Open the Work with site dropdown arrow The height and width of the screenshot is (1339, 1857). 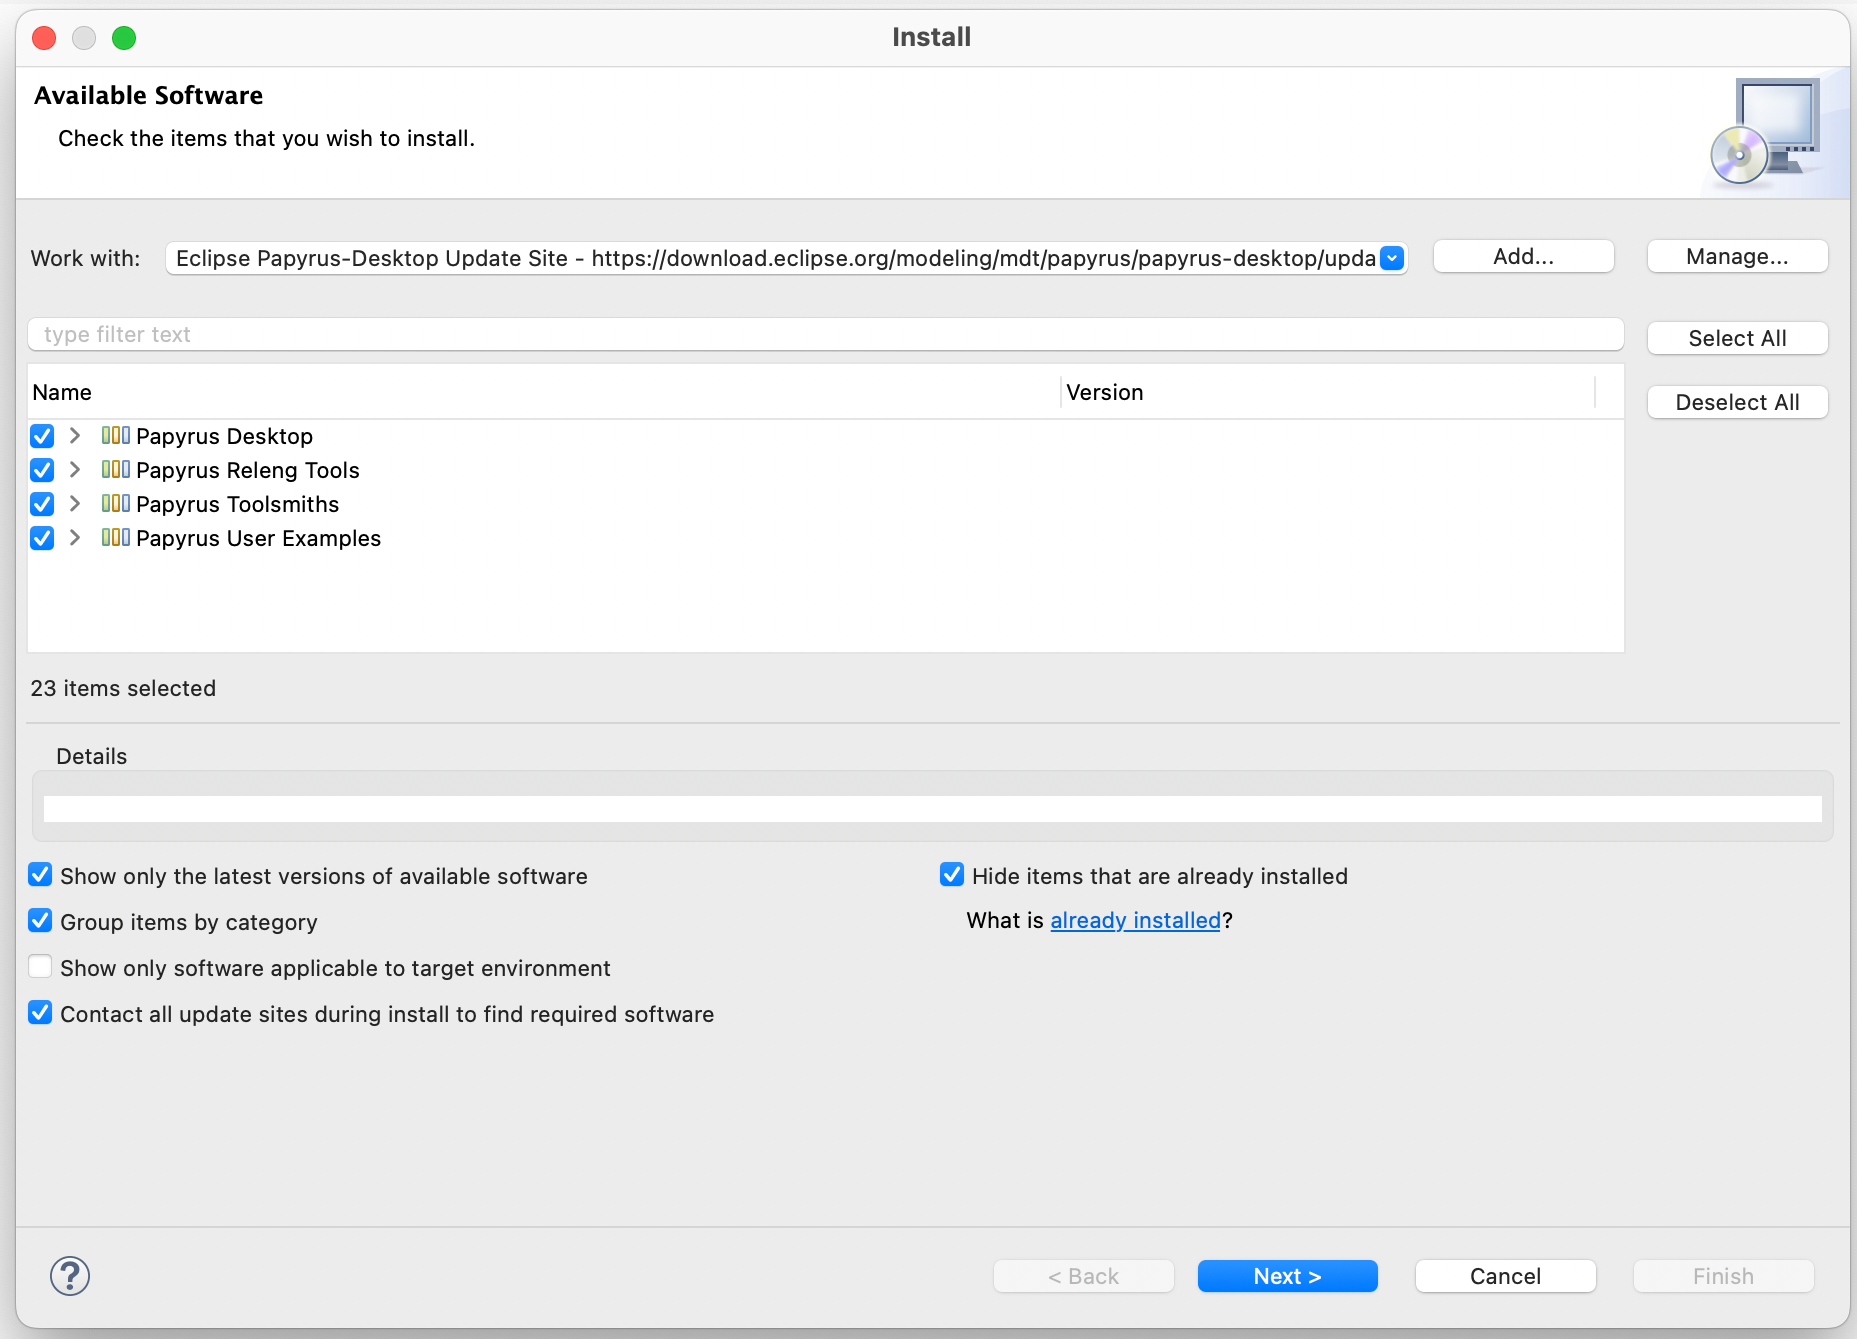click(1392, 258)
